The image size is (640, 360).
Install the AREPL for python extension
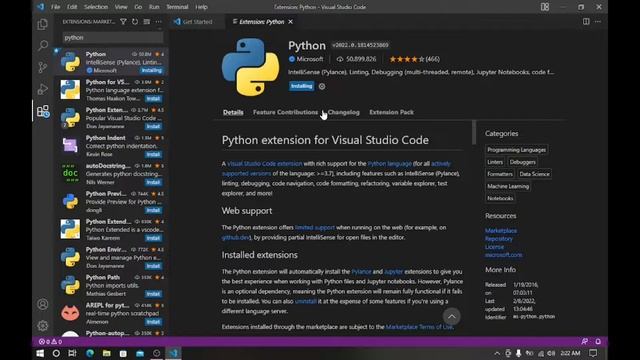coord(153,322)
